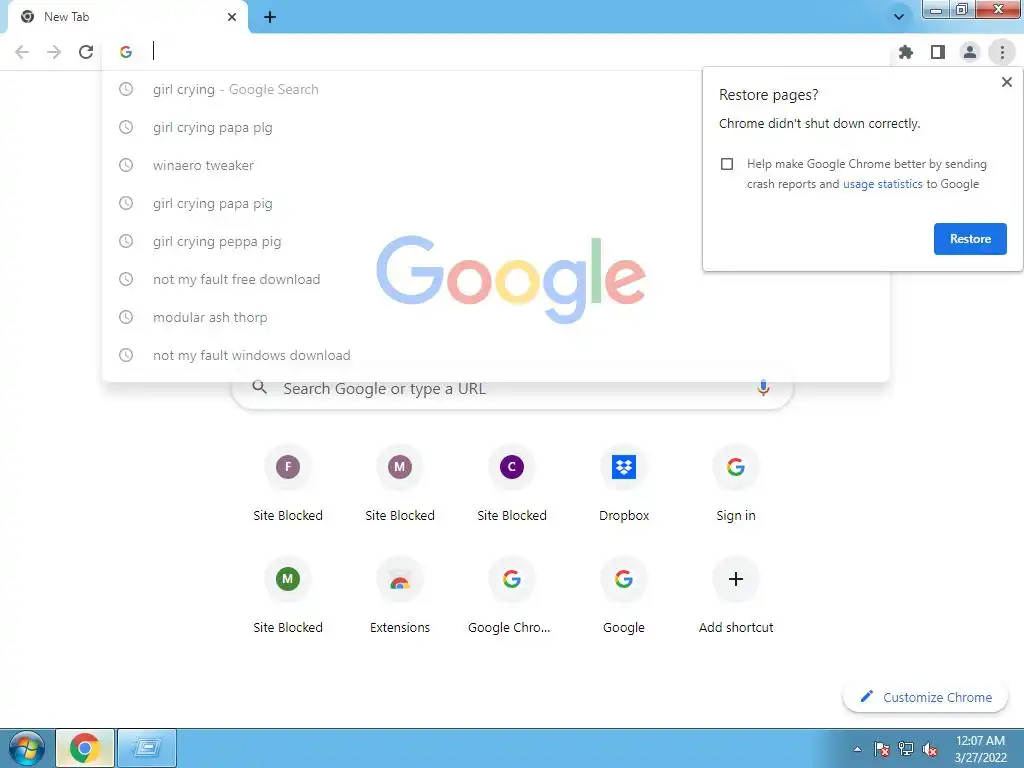Open Site Blocked shortcut with green M

pos(288,595)
